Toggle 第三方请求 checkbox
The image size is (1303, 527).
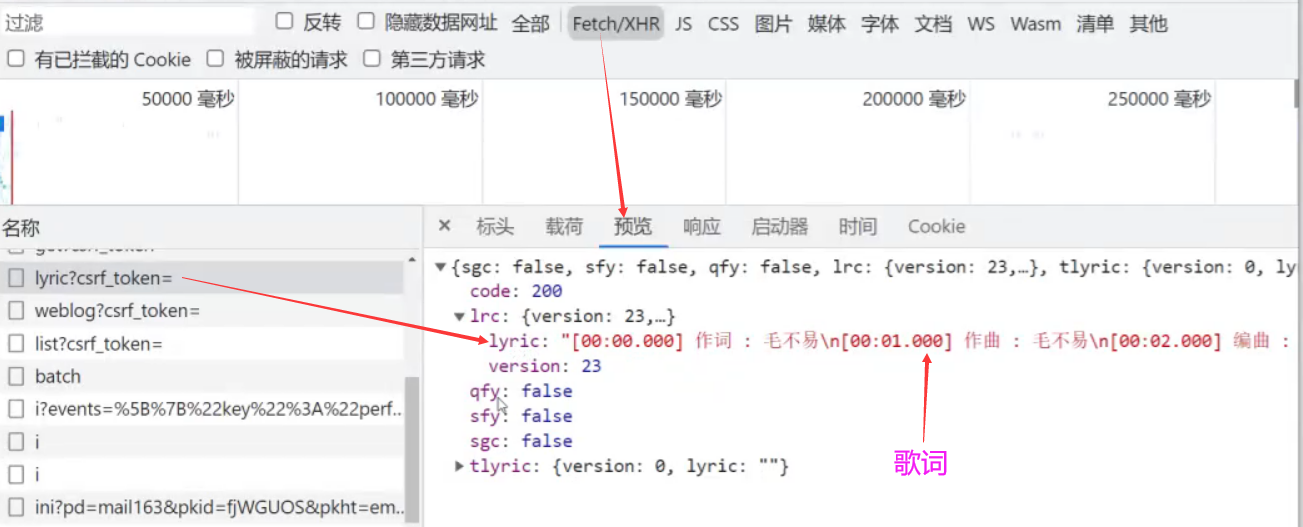pyautogui.click(x=372, y=59)
